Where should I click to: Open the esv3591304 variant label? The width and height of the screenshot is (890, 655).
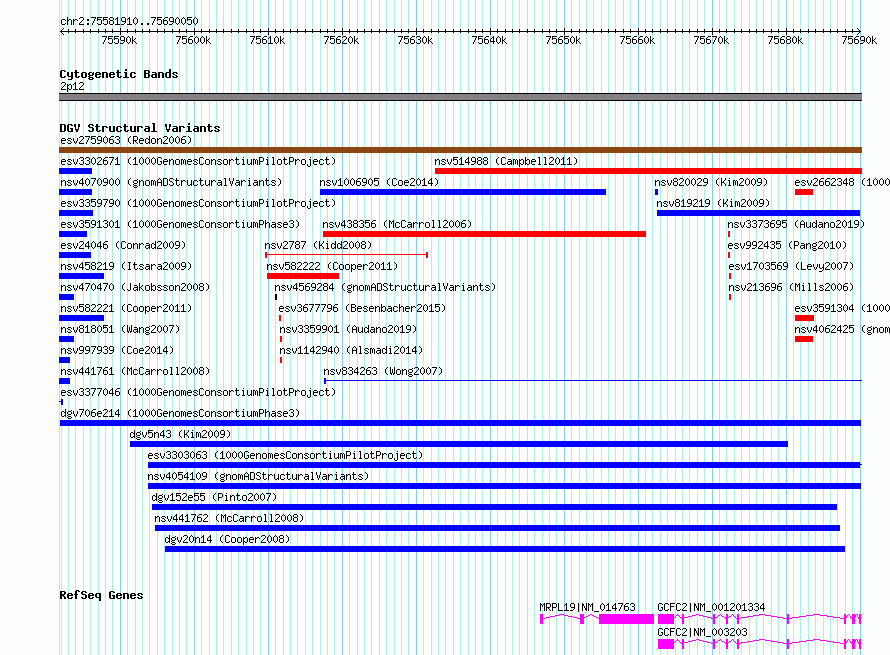click(x=842, y=308)
